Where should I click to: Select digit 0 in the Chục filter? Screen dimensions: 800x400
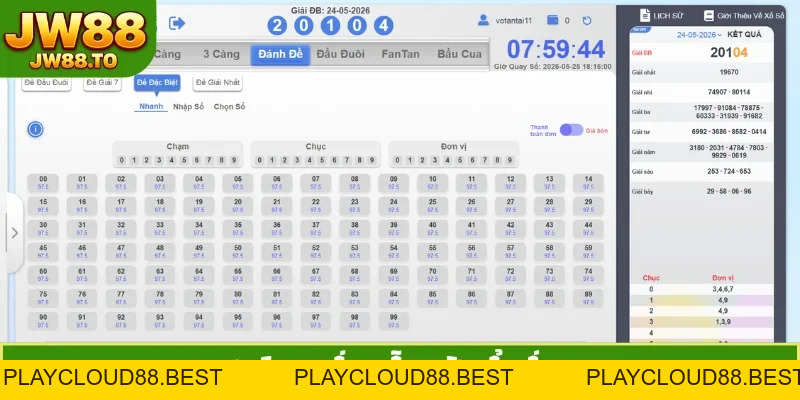tap(259, 160)
